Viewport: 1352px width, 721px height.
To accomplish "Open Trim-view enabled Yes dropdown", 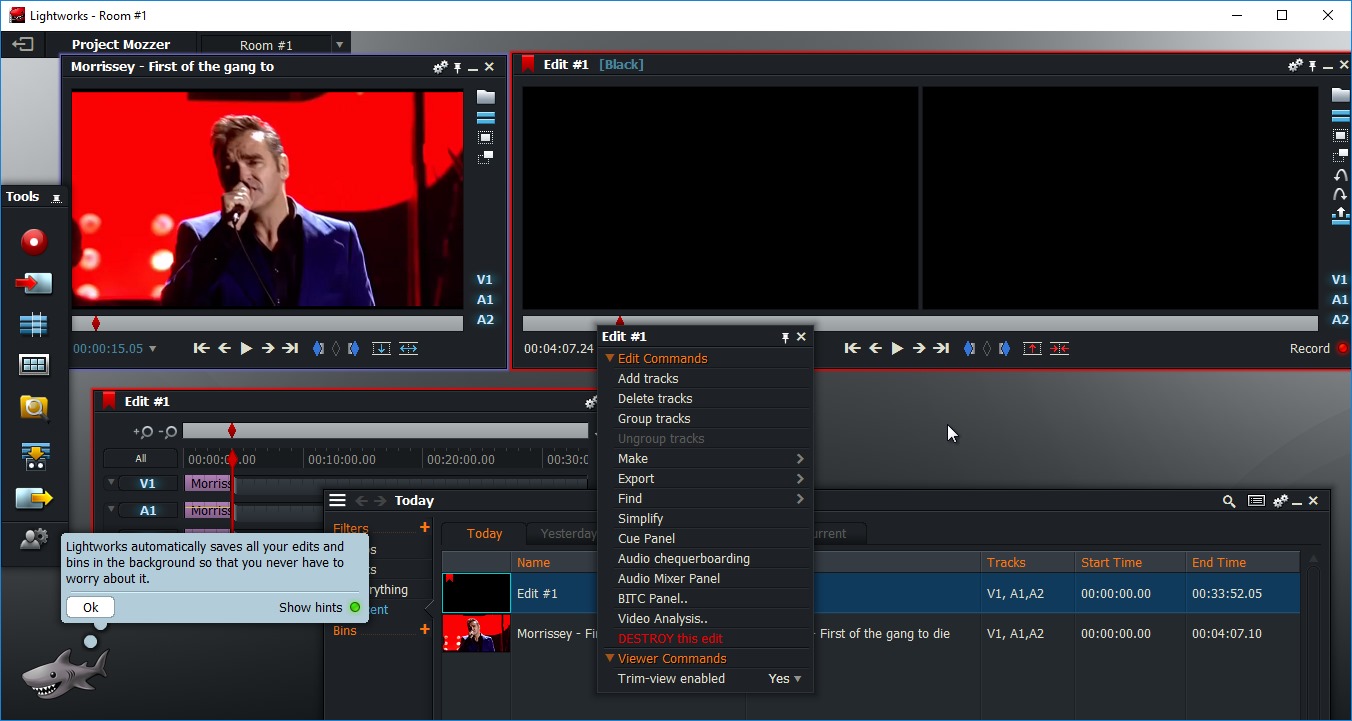I will point(785,679).
